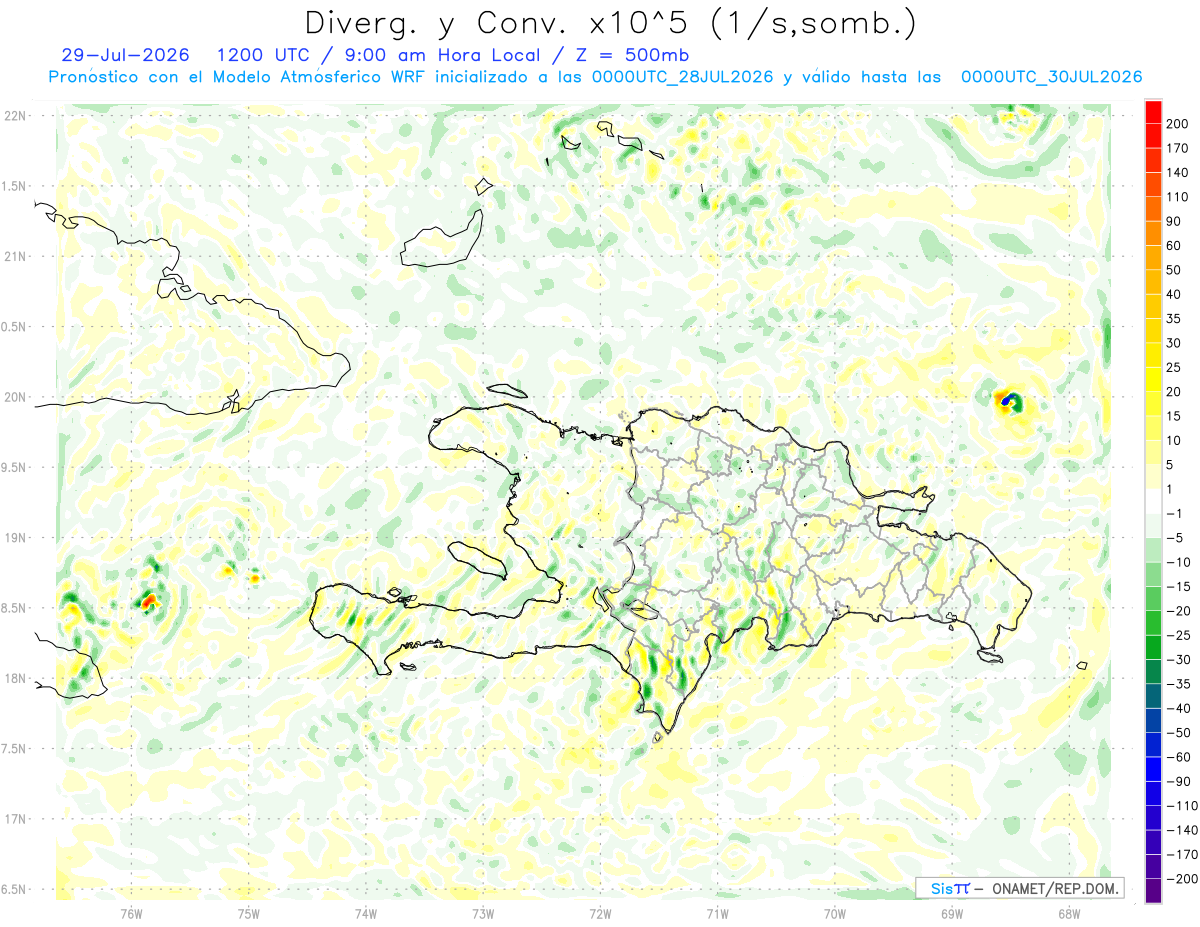The width and height of the screenshot is (1200, 927).
Task: Pick the red top segment of the colorbar
Action: click(1153, 111)
